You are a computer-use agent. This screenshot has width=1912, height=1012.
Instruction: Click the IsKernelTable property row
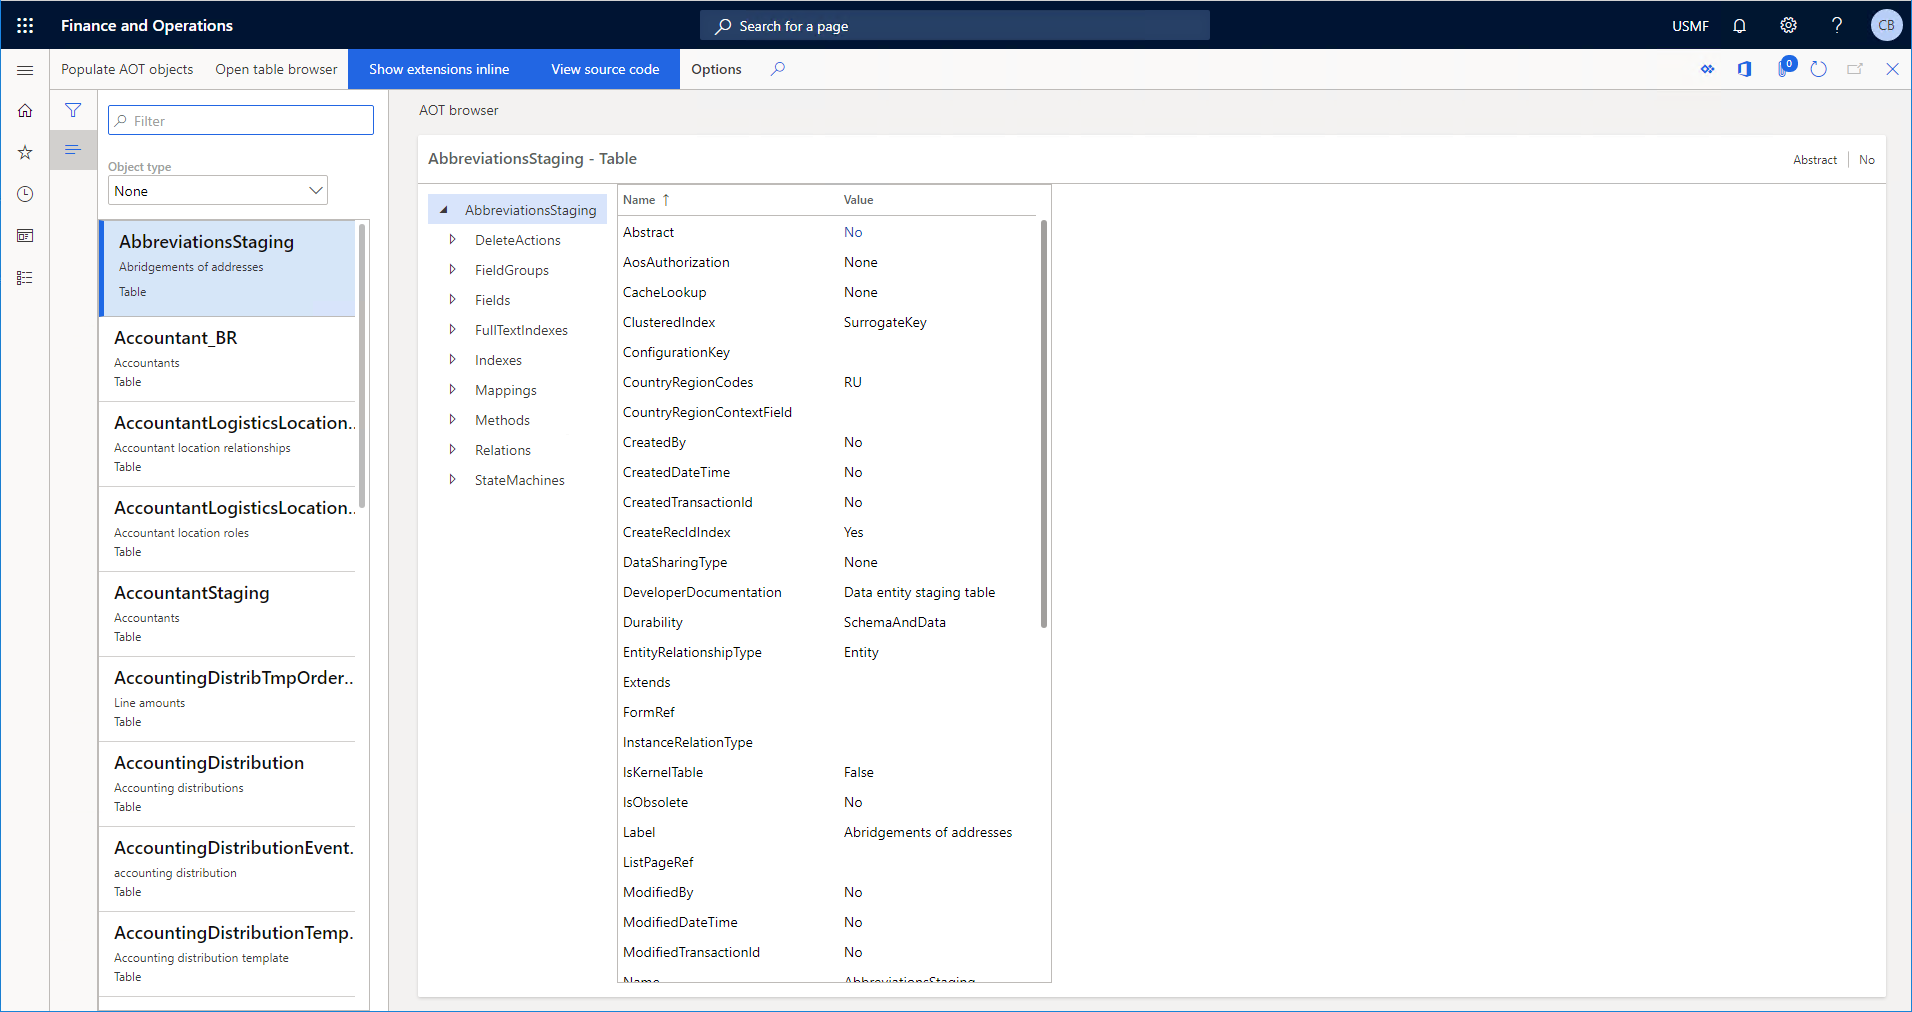click(828, 772)
